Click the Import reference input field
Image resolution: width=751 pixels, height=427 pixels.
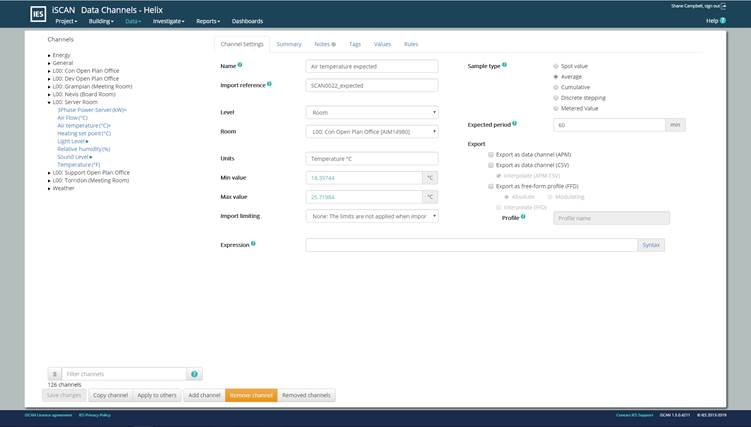click(x=372, y=86)
